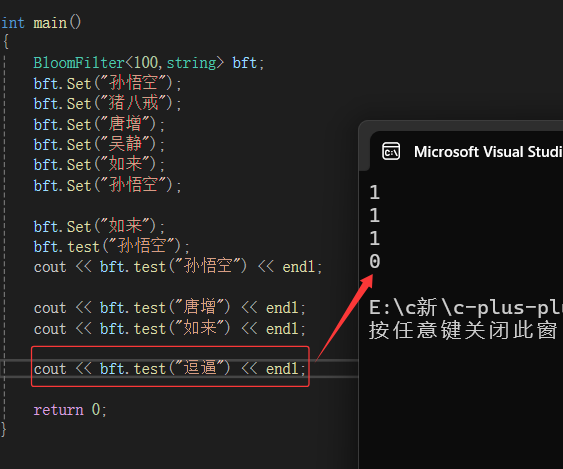
Task: Click the cout line testing "孙悟空"
Action: point(178,267)
